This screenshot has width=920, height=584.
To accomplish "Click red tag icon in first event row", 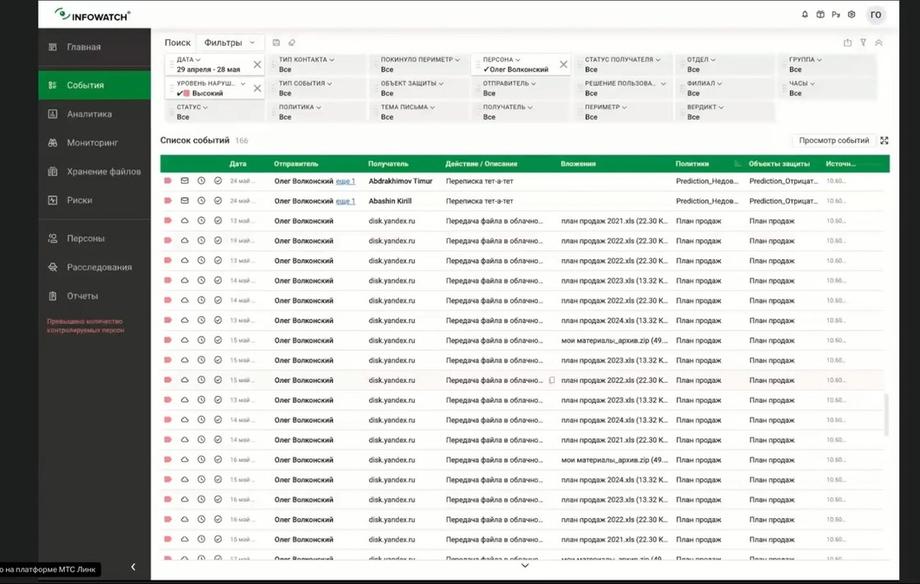I will (168, 181).
